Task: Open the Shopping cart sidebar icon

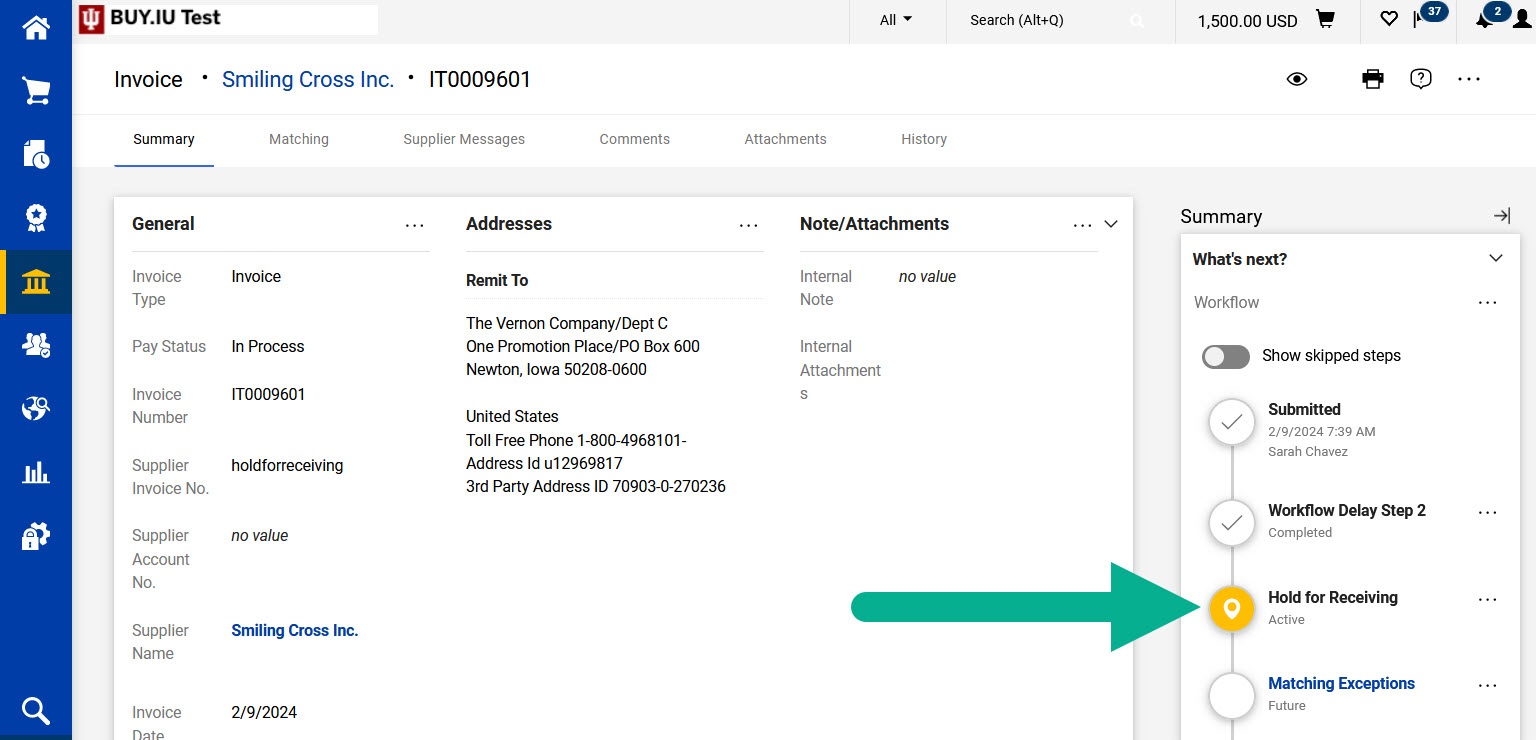Action: [x=36, y=91]
